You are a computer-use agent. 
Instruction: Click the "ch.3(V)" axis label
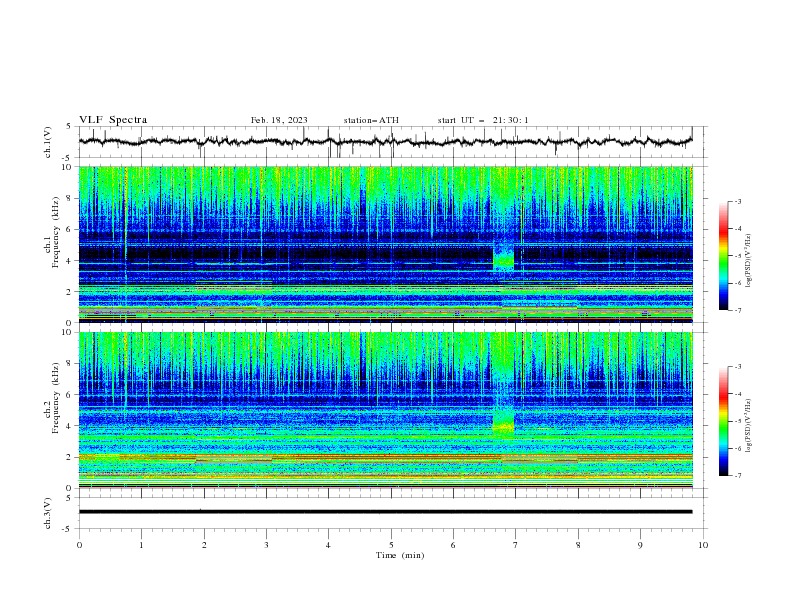tap(47, 513)
